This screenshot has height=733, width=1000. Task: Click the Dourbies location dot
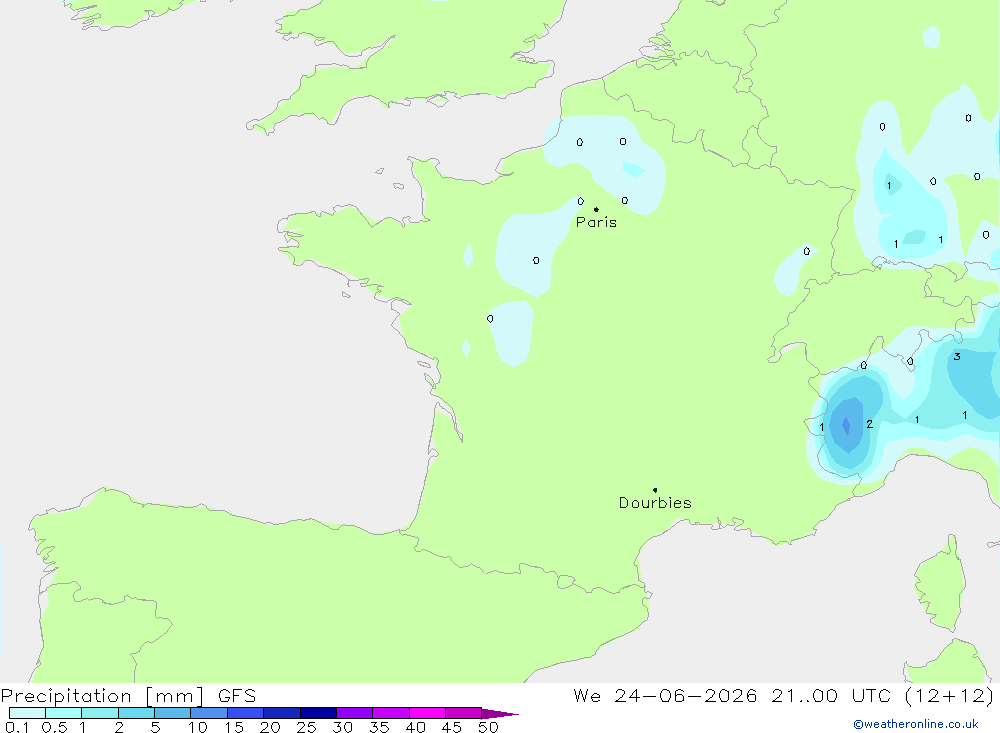pos(655,490)
